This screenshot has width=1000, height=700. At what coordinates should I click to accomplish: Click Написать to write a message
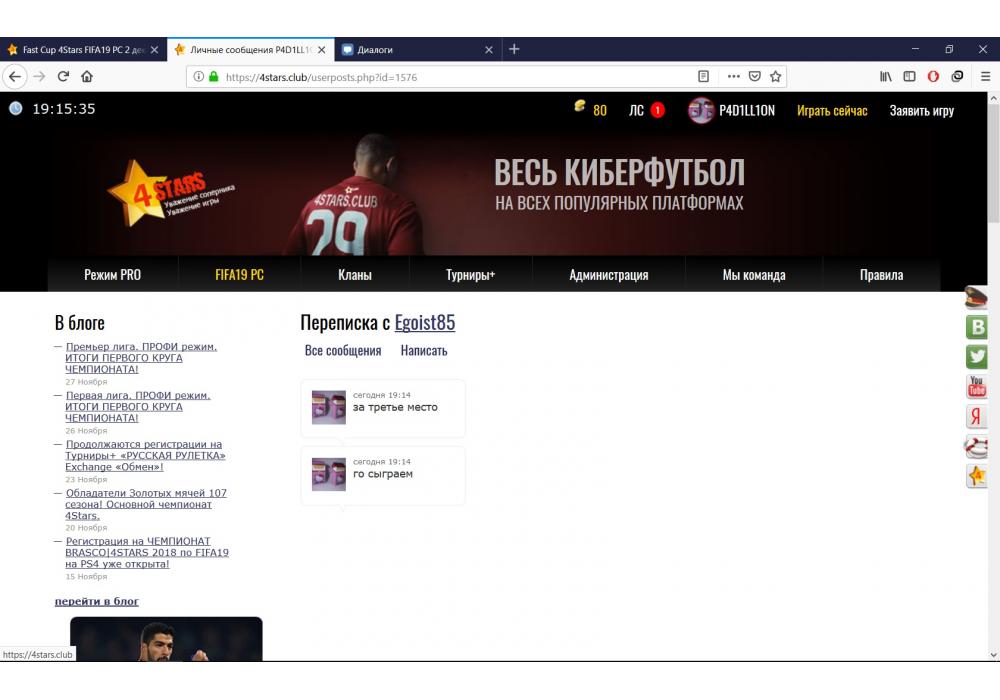coord(423,351)
